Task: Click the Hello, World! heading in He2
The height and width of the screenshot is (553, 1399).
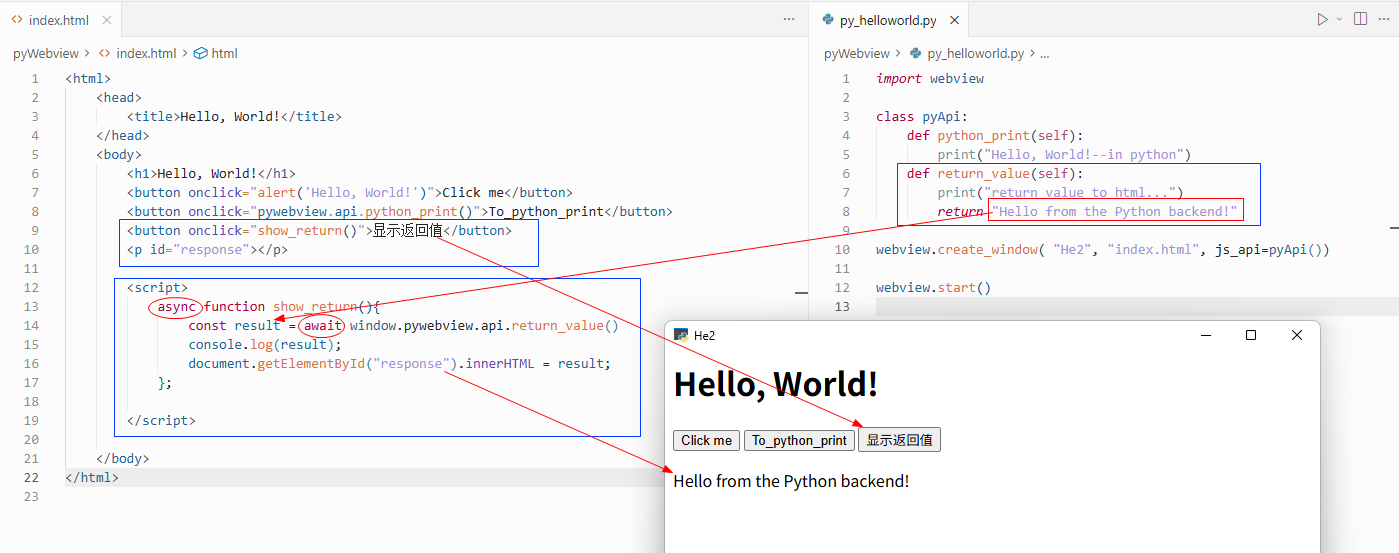Action: (x=776, y=384)
